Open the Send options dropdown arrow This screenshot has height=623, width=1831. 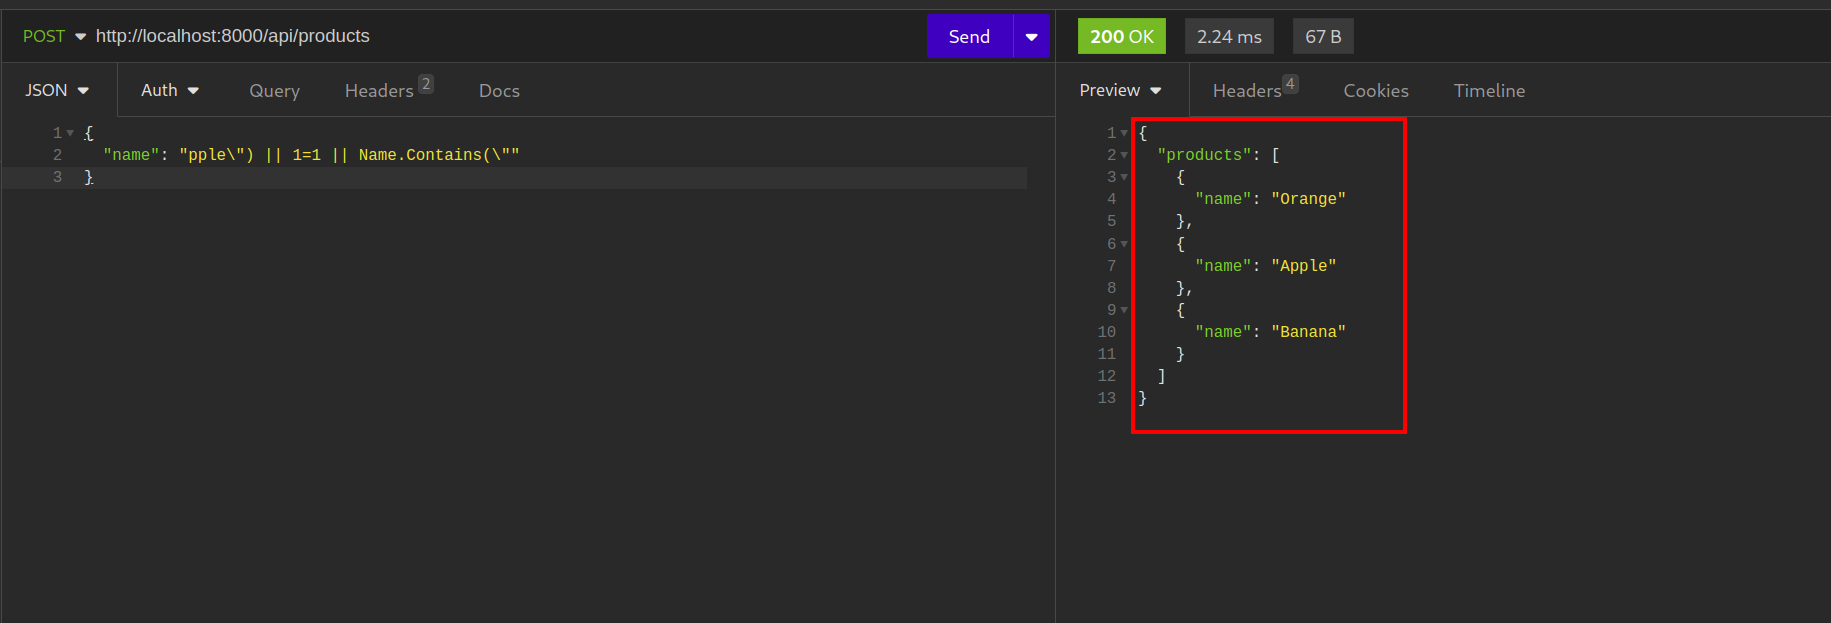pos(1031,37)
